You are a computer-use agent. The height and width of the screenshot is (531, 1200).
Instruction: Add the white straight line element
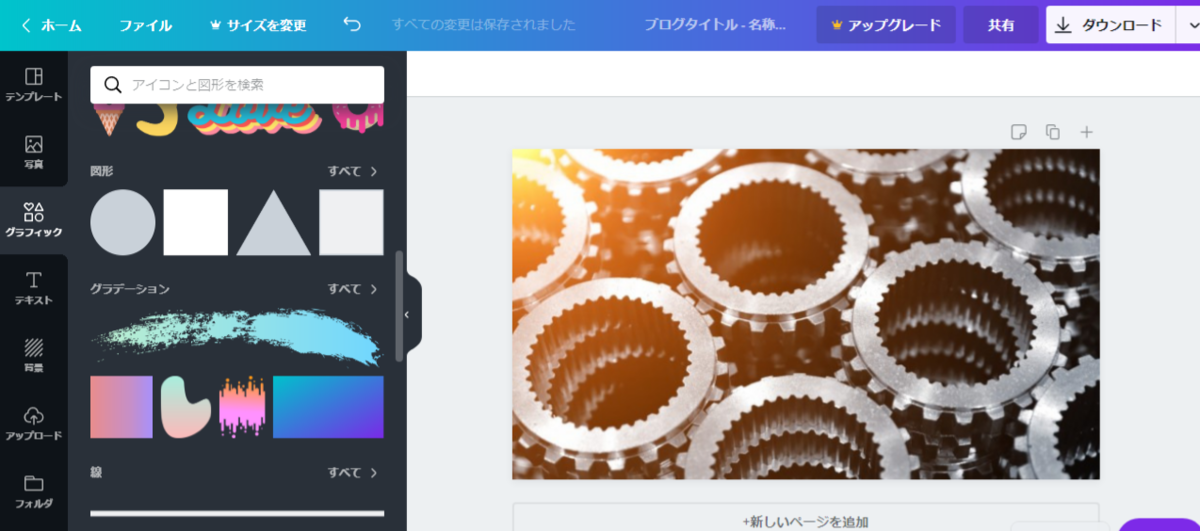[x=237, y=513]
